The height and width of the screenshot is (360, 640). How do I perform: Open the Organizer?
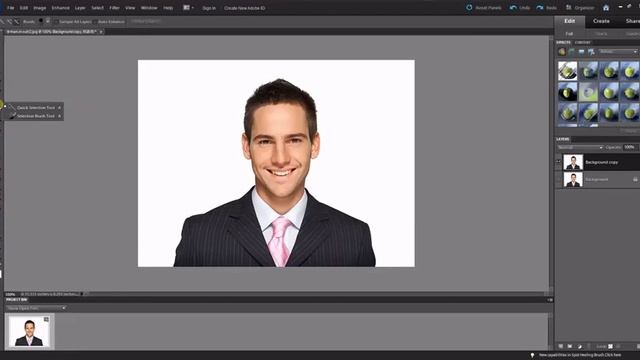[x=580, y=8]
